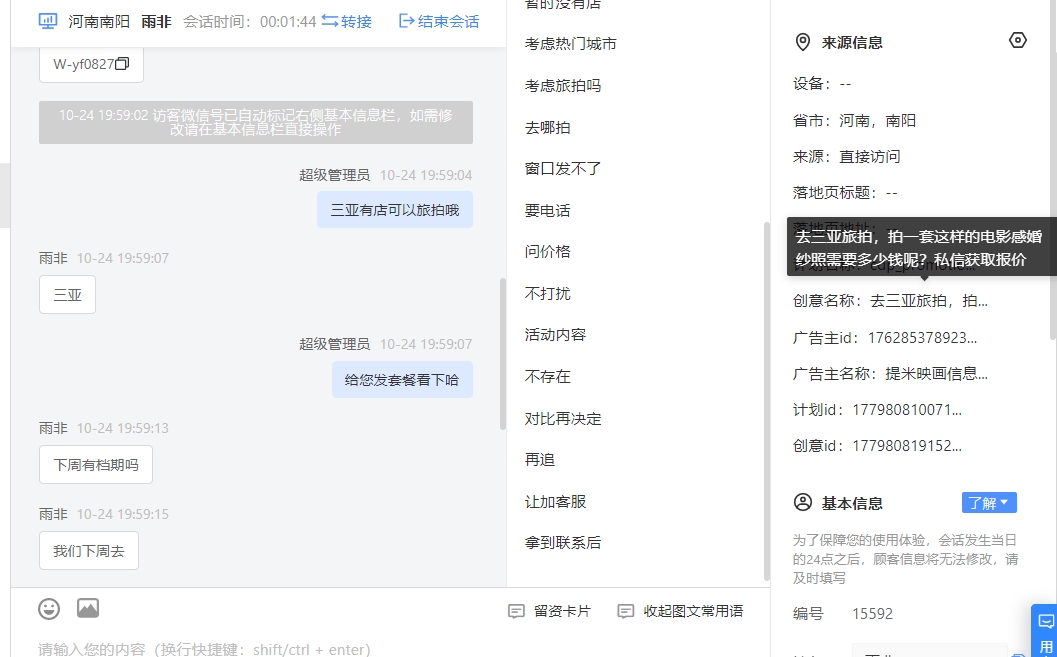
Task: Click the image upload icon
Action: 88,608
